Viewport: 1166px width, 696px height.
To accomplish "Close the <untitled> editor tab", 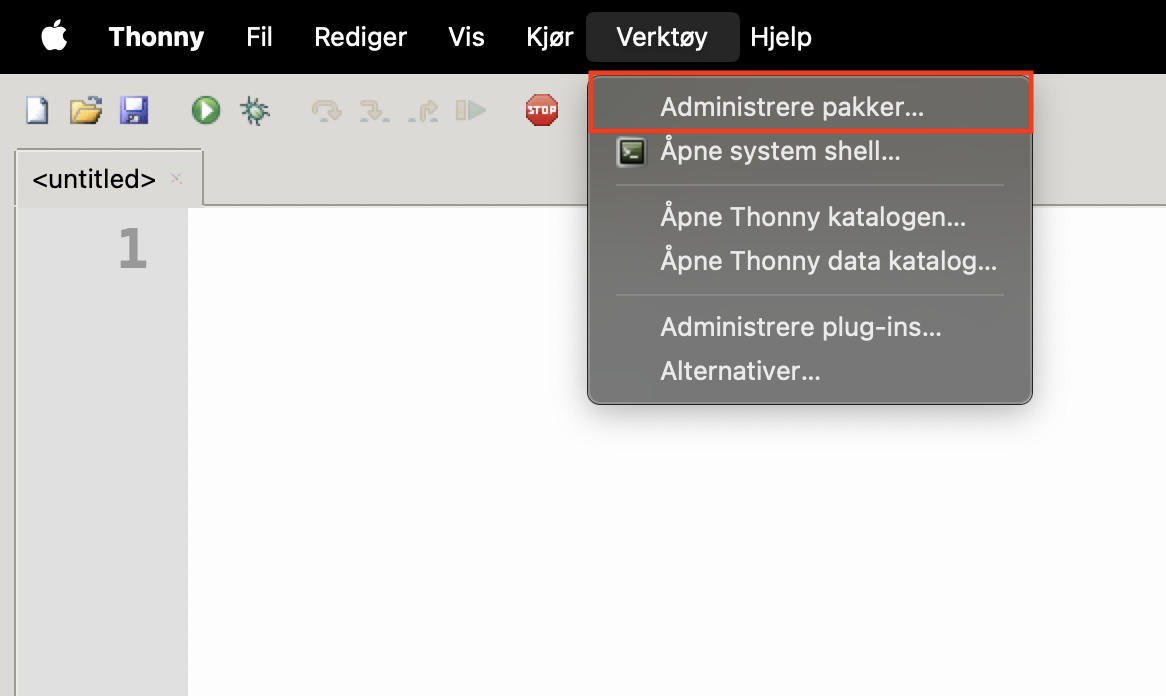I will coord(177,179).
